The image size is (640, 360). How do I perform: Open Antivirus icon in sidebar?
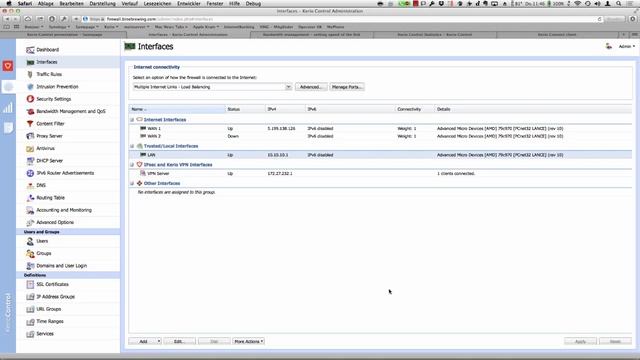coord(30,148)
